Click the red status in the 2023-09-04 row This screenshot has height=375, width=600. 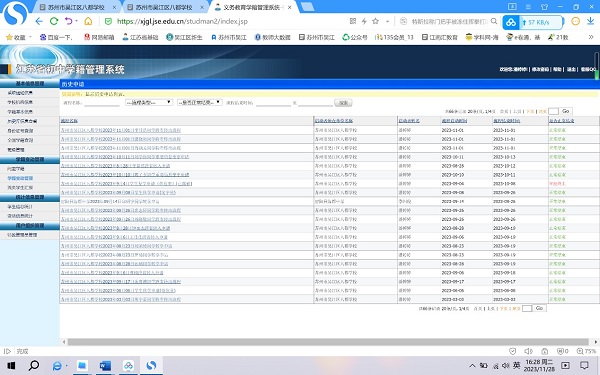tap(557, 184)
